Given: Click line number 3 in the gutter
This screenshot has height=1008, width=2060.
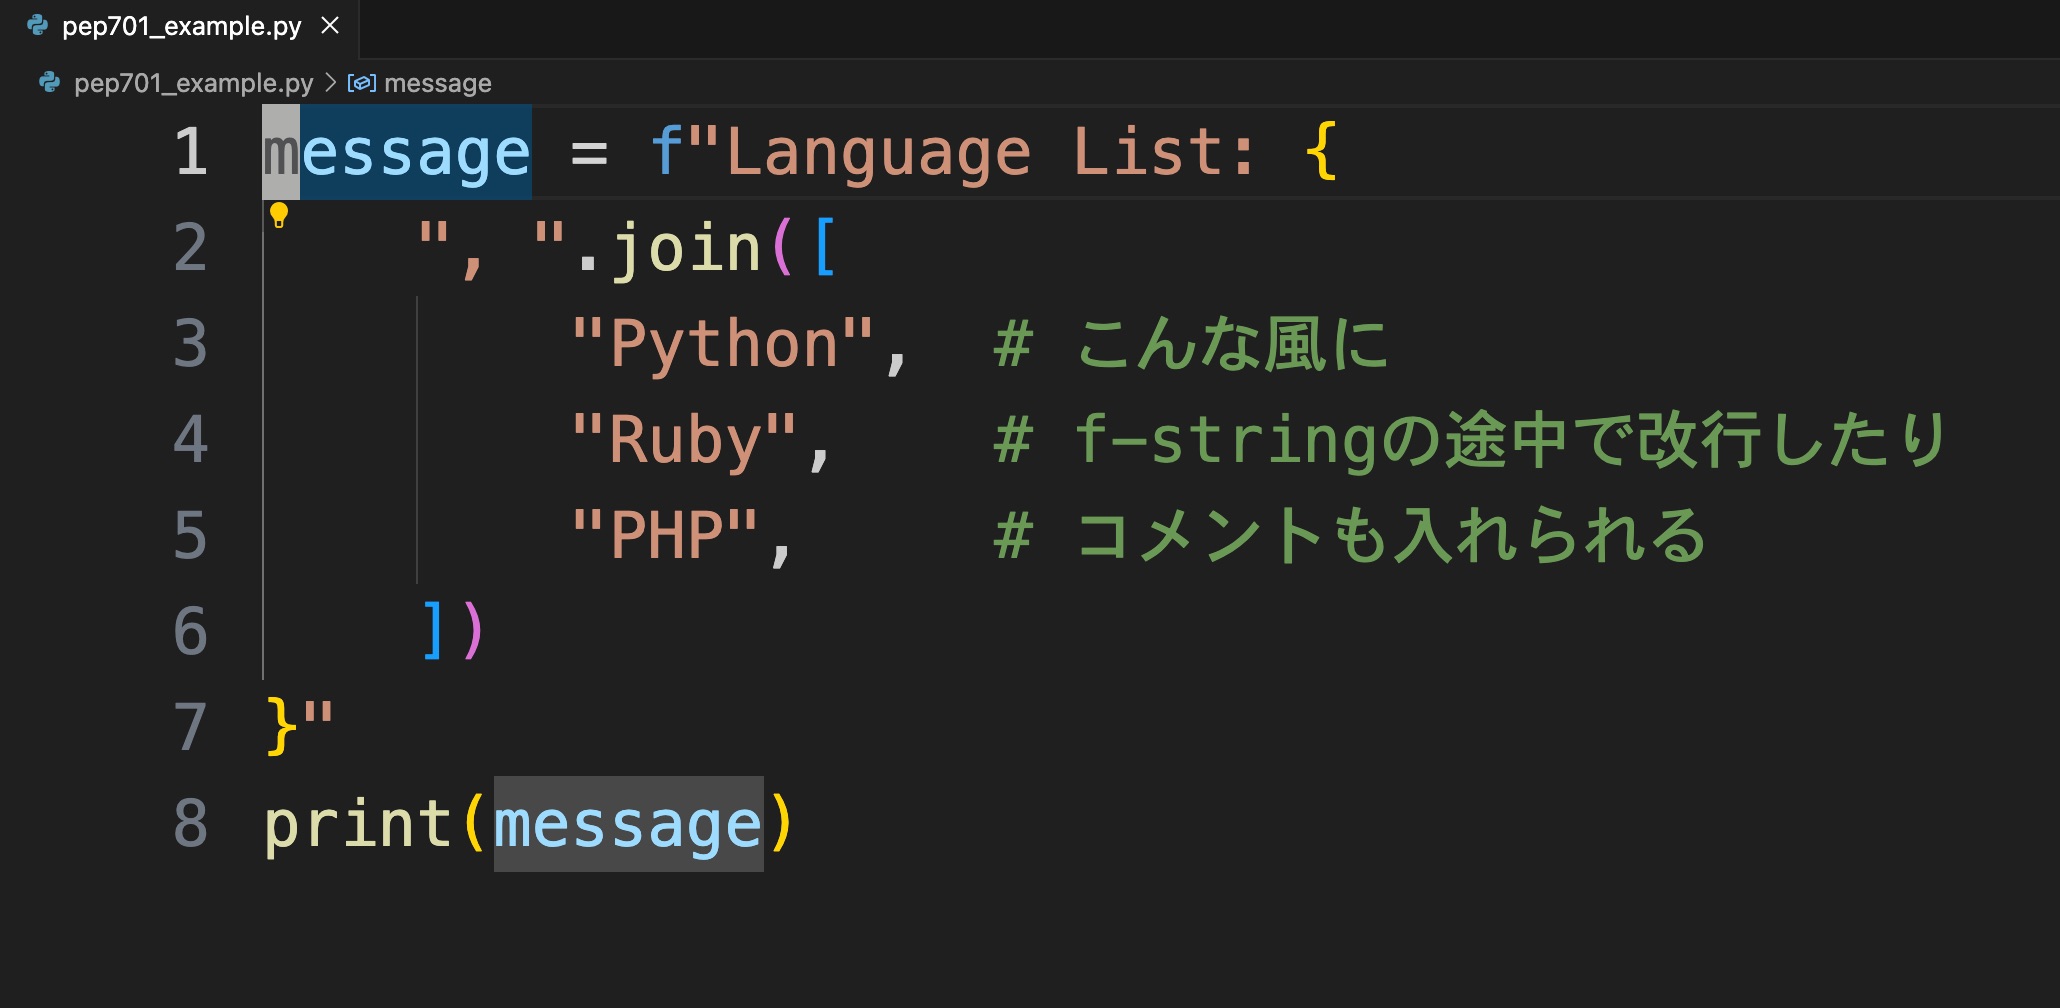Looking at the screenshot, I should pyautogui.click(x=190, y=344).
